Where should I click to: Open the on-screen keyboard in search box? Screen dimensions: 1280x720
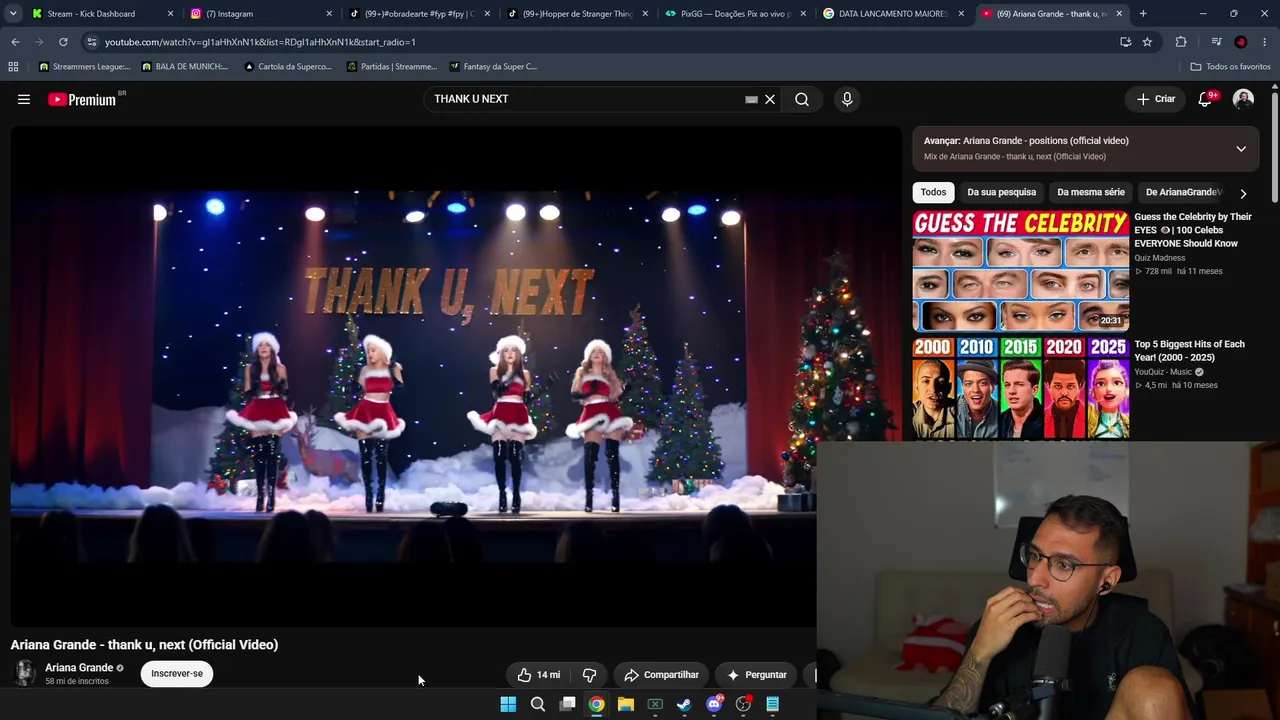[x=751, y=99]
